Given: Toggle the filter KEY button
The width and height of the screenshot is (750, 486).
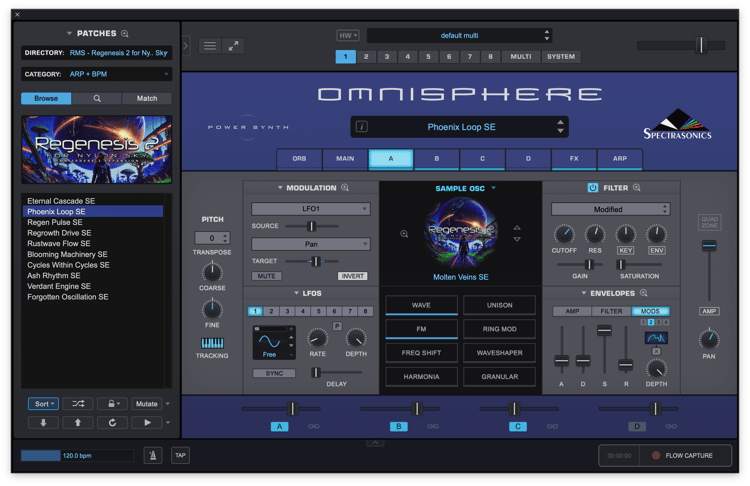Looking at the screenshot, I should 626,250.
